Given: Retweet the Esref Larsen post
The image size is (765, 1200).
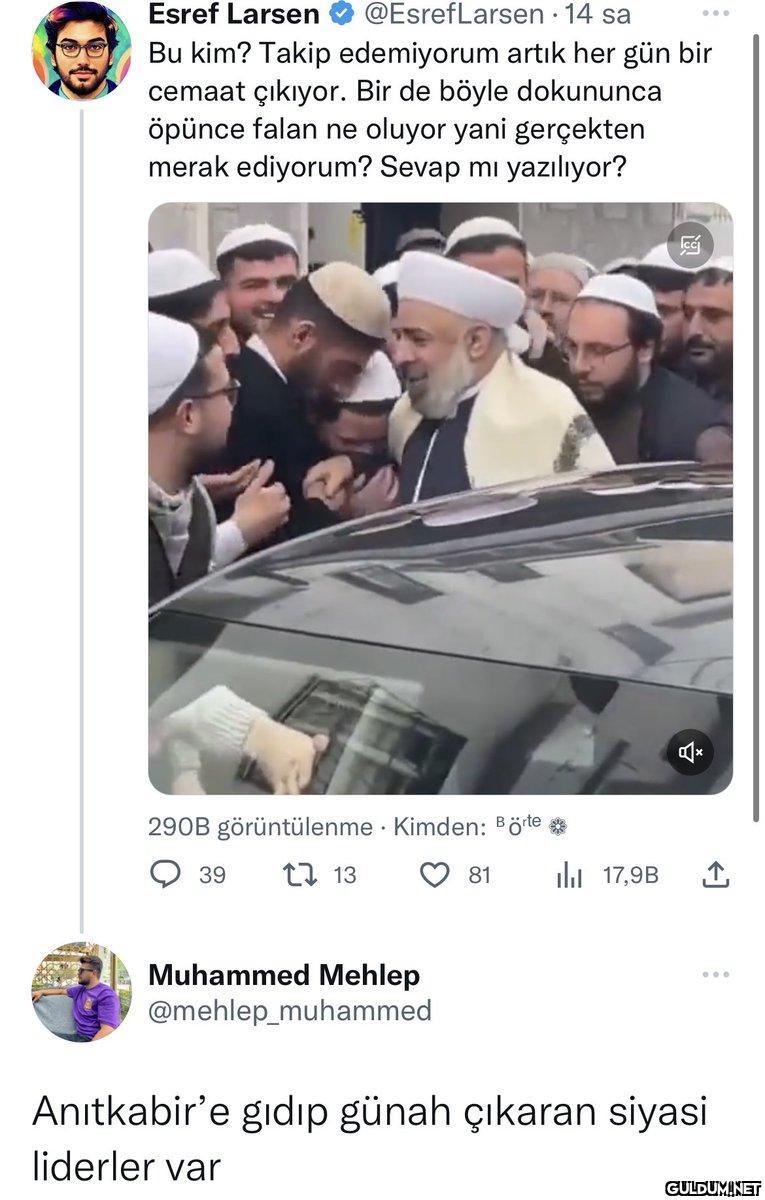Looking at the screenshot, I should coord(299,875).
